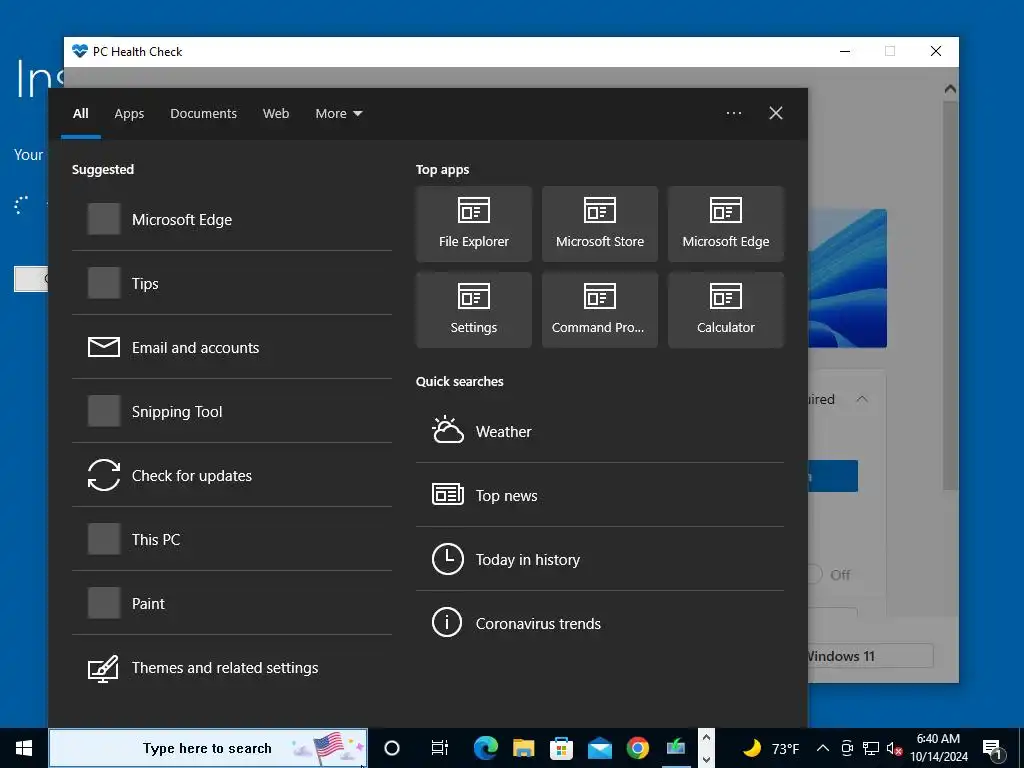Viewport: 1024px width, 768px height.
Task: Switch to All search tab
Action: [81, 114]
